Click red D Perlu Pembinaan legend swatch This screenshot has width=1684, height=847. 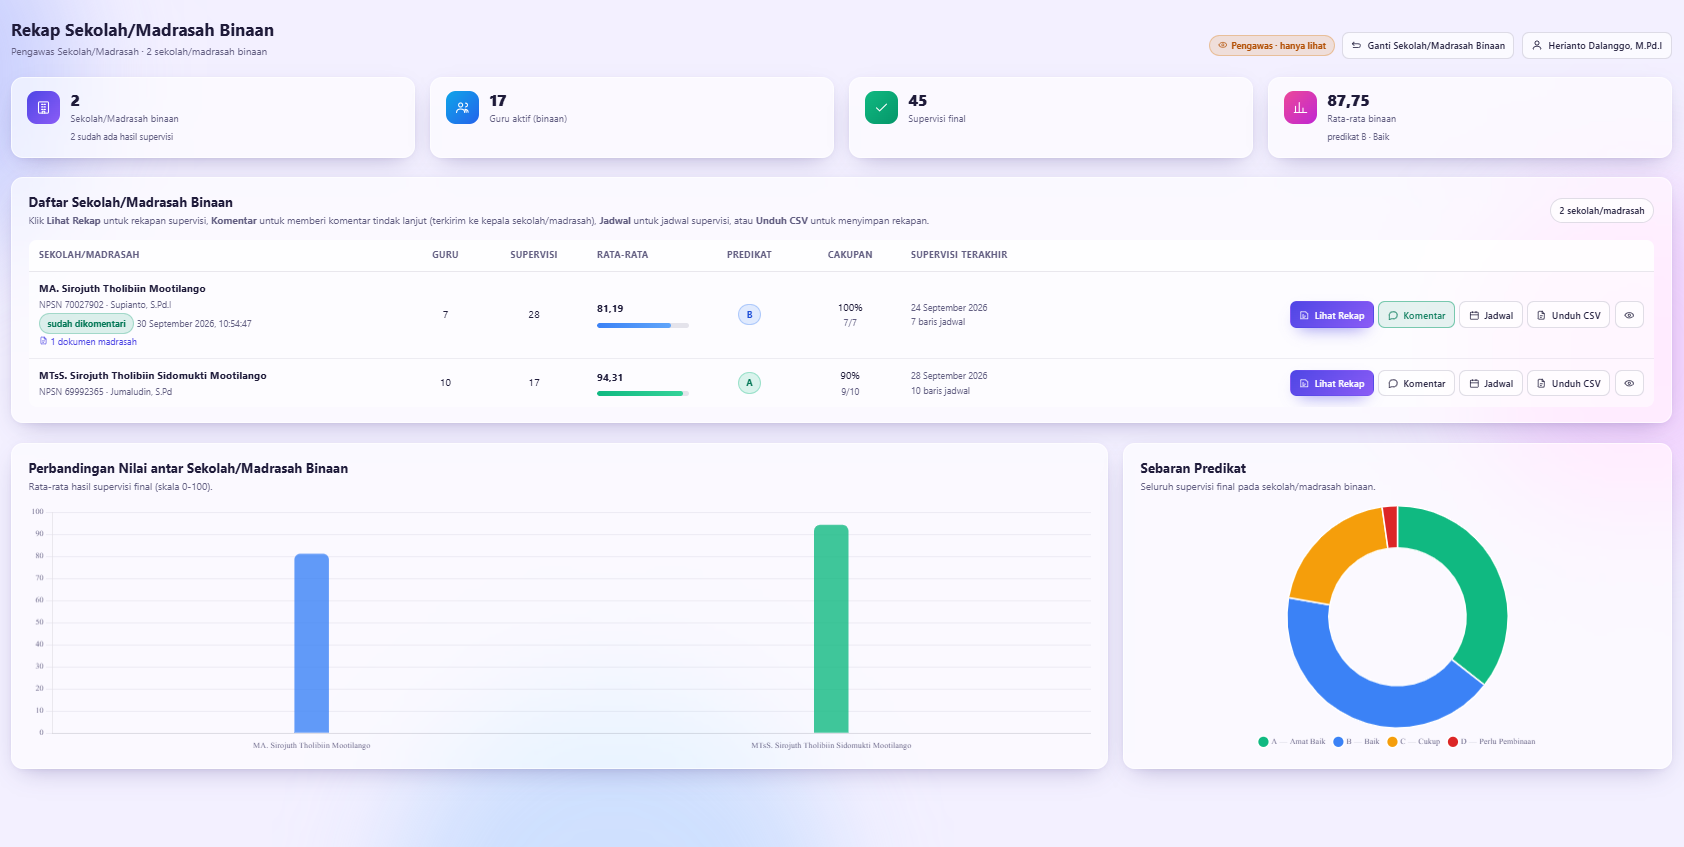coord(1453,742)
